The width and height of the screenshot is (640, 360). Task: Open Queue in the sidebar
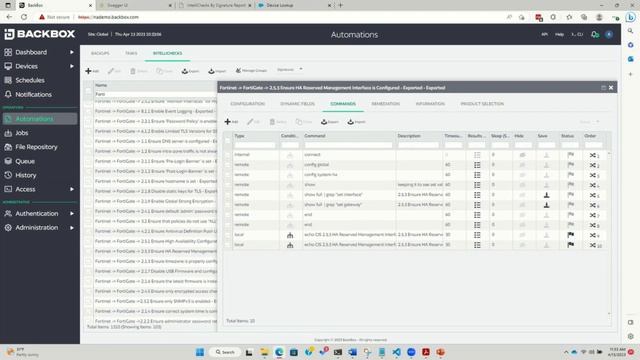[x=25, y=161]
